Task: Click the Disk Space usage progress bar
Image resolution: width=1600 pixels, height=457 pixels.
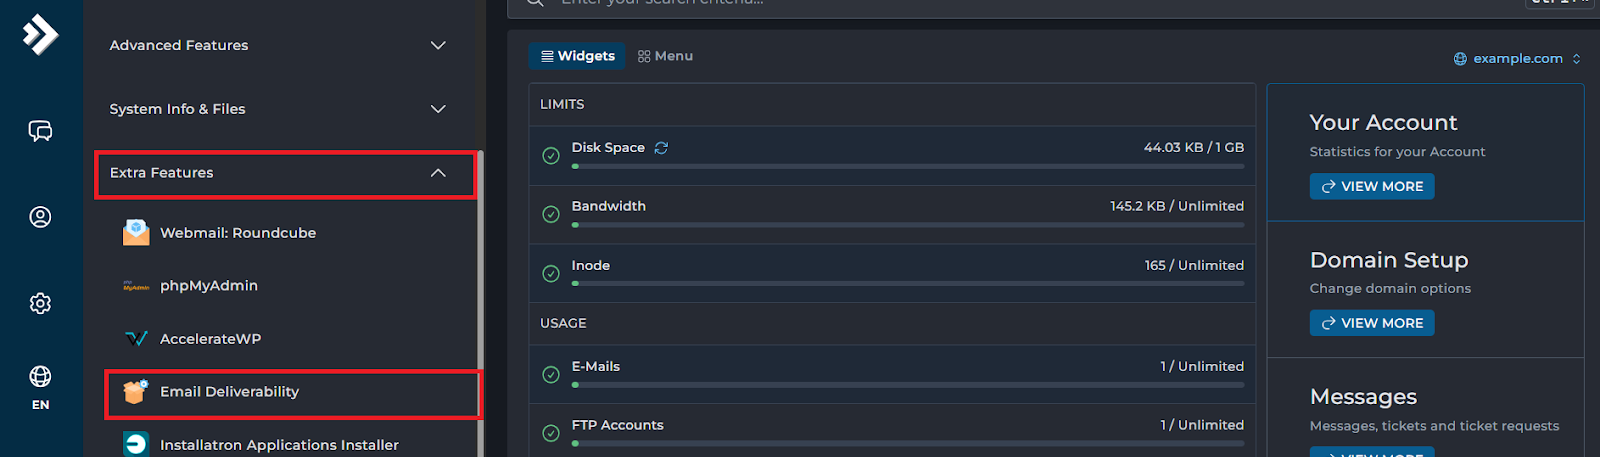Action: pyautogui.click(x=907, y=167)
